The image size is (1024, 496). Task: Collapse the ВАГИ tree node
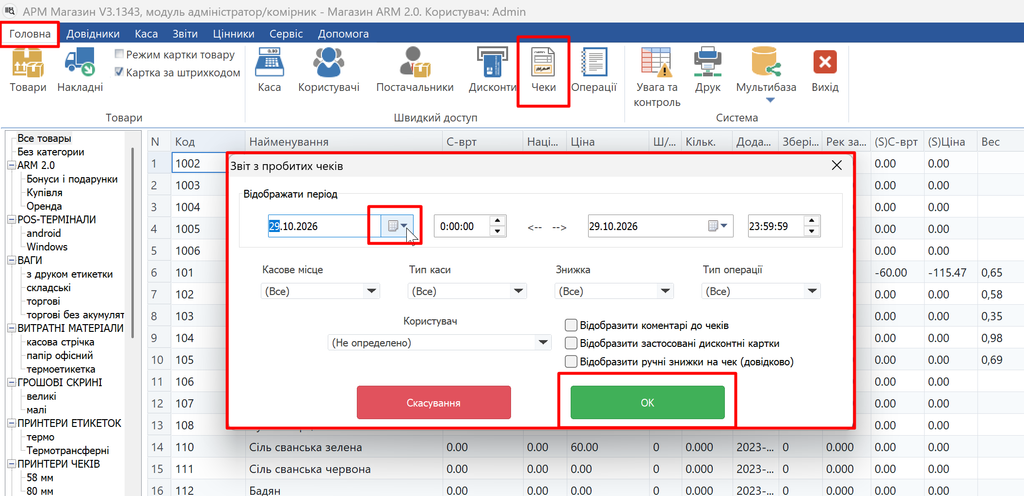point(11,260)
